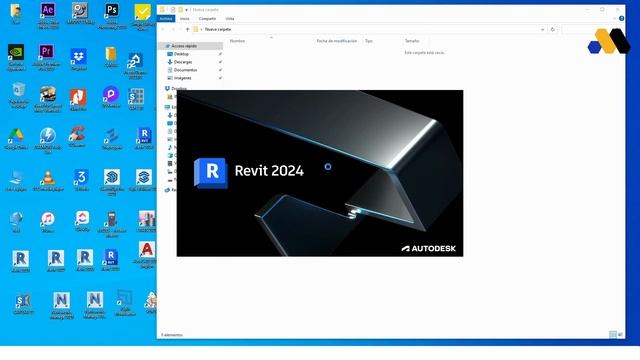Image resolution: width=640 pixels, height=360 pixels.
Task: Sort by the Nombre column header
Action: (238, 41)
